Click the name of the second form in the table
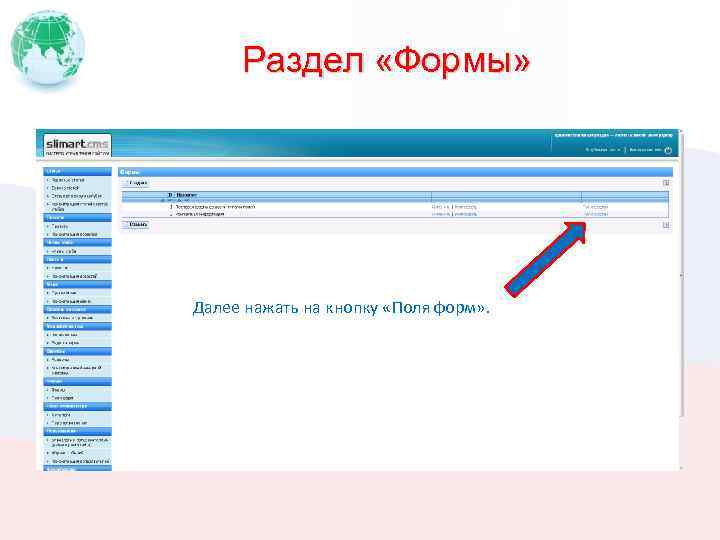Viewport: 720px width, 540px height. coord(200,214)
